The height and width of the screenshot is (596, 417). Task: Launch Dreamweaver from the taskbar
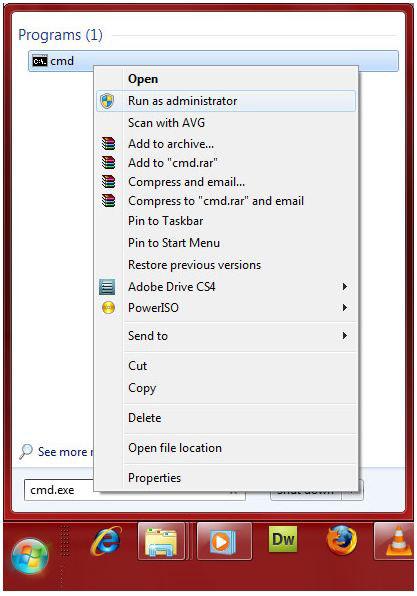point(283,539)
